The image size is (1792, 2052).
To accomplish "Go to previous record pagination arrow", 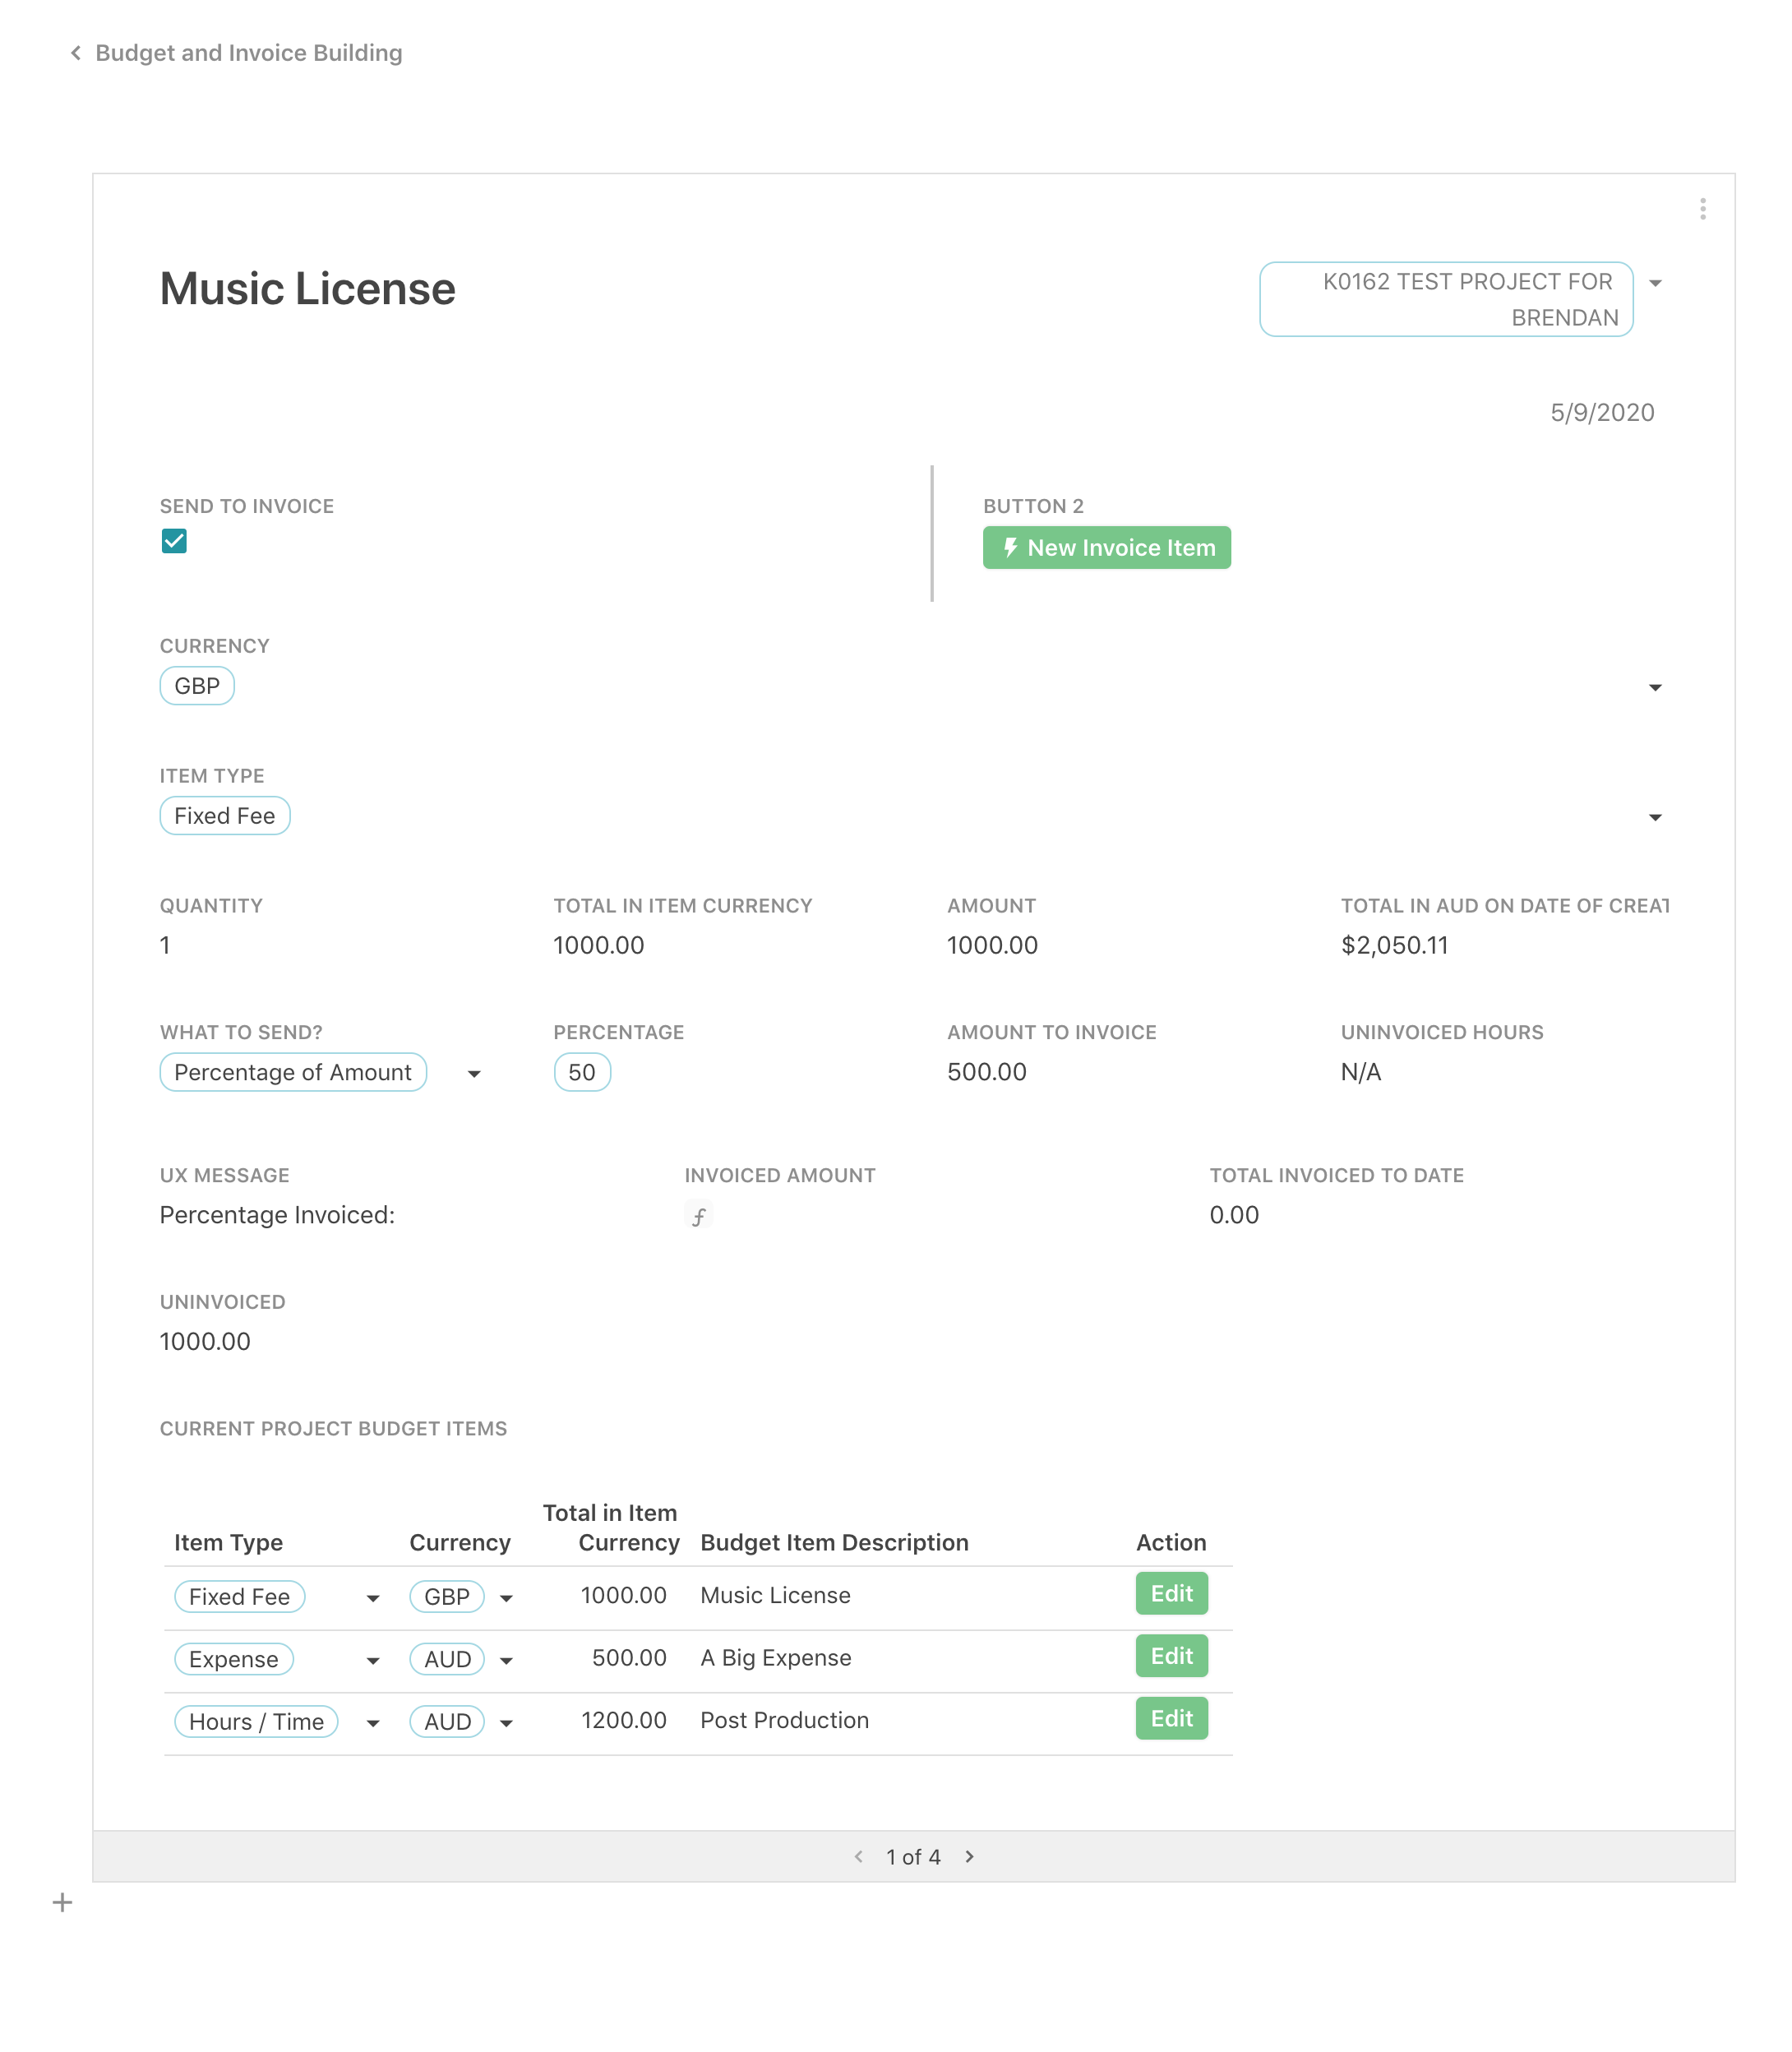I will click(x=858, y=1857).
